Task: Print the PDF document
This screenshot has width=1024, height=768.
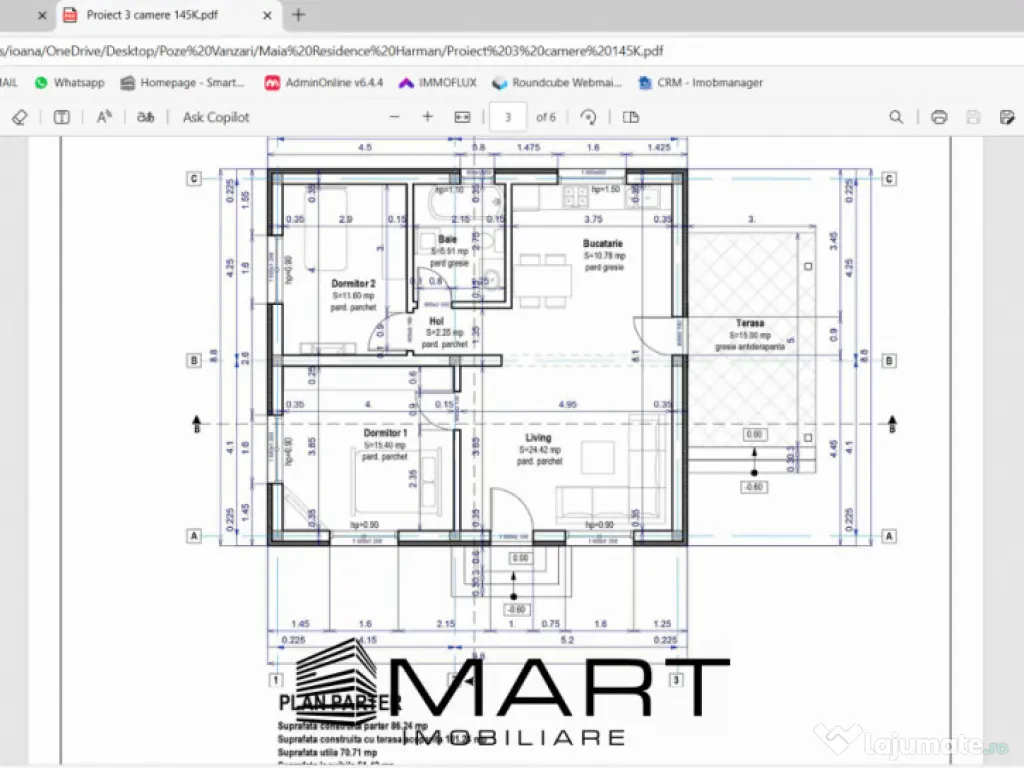Action: [939, 117]
